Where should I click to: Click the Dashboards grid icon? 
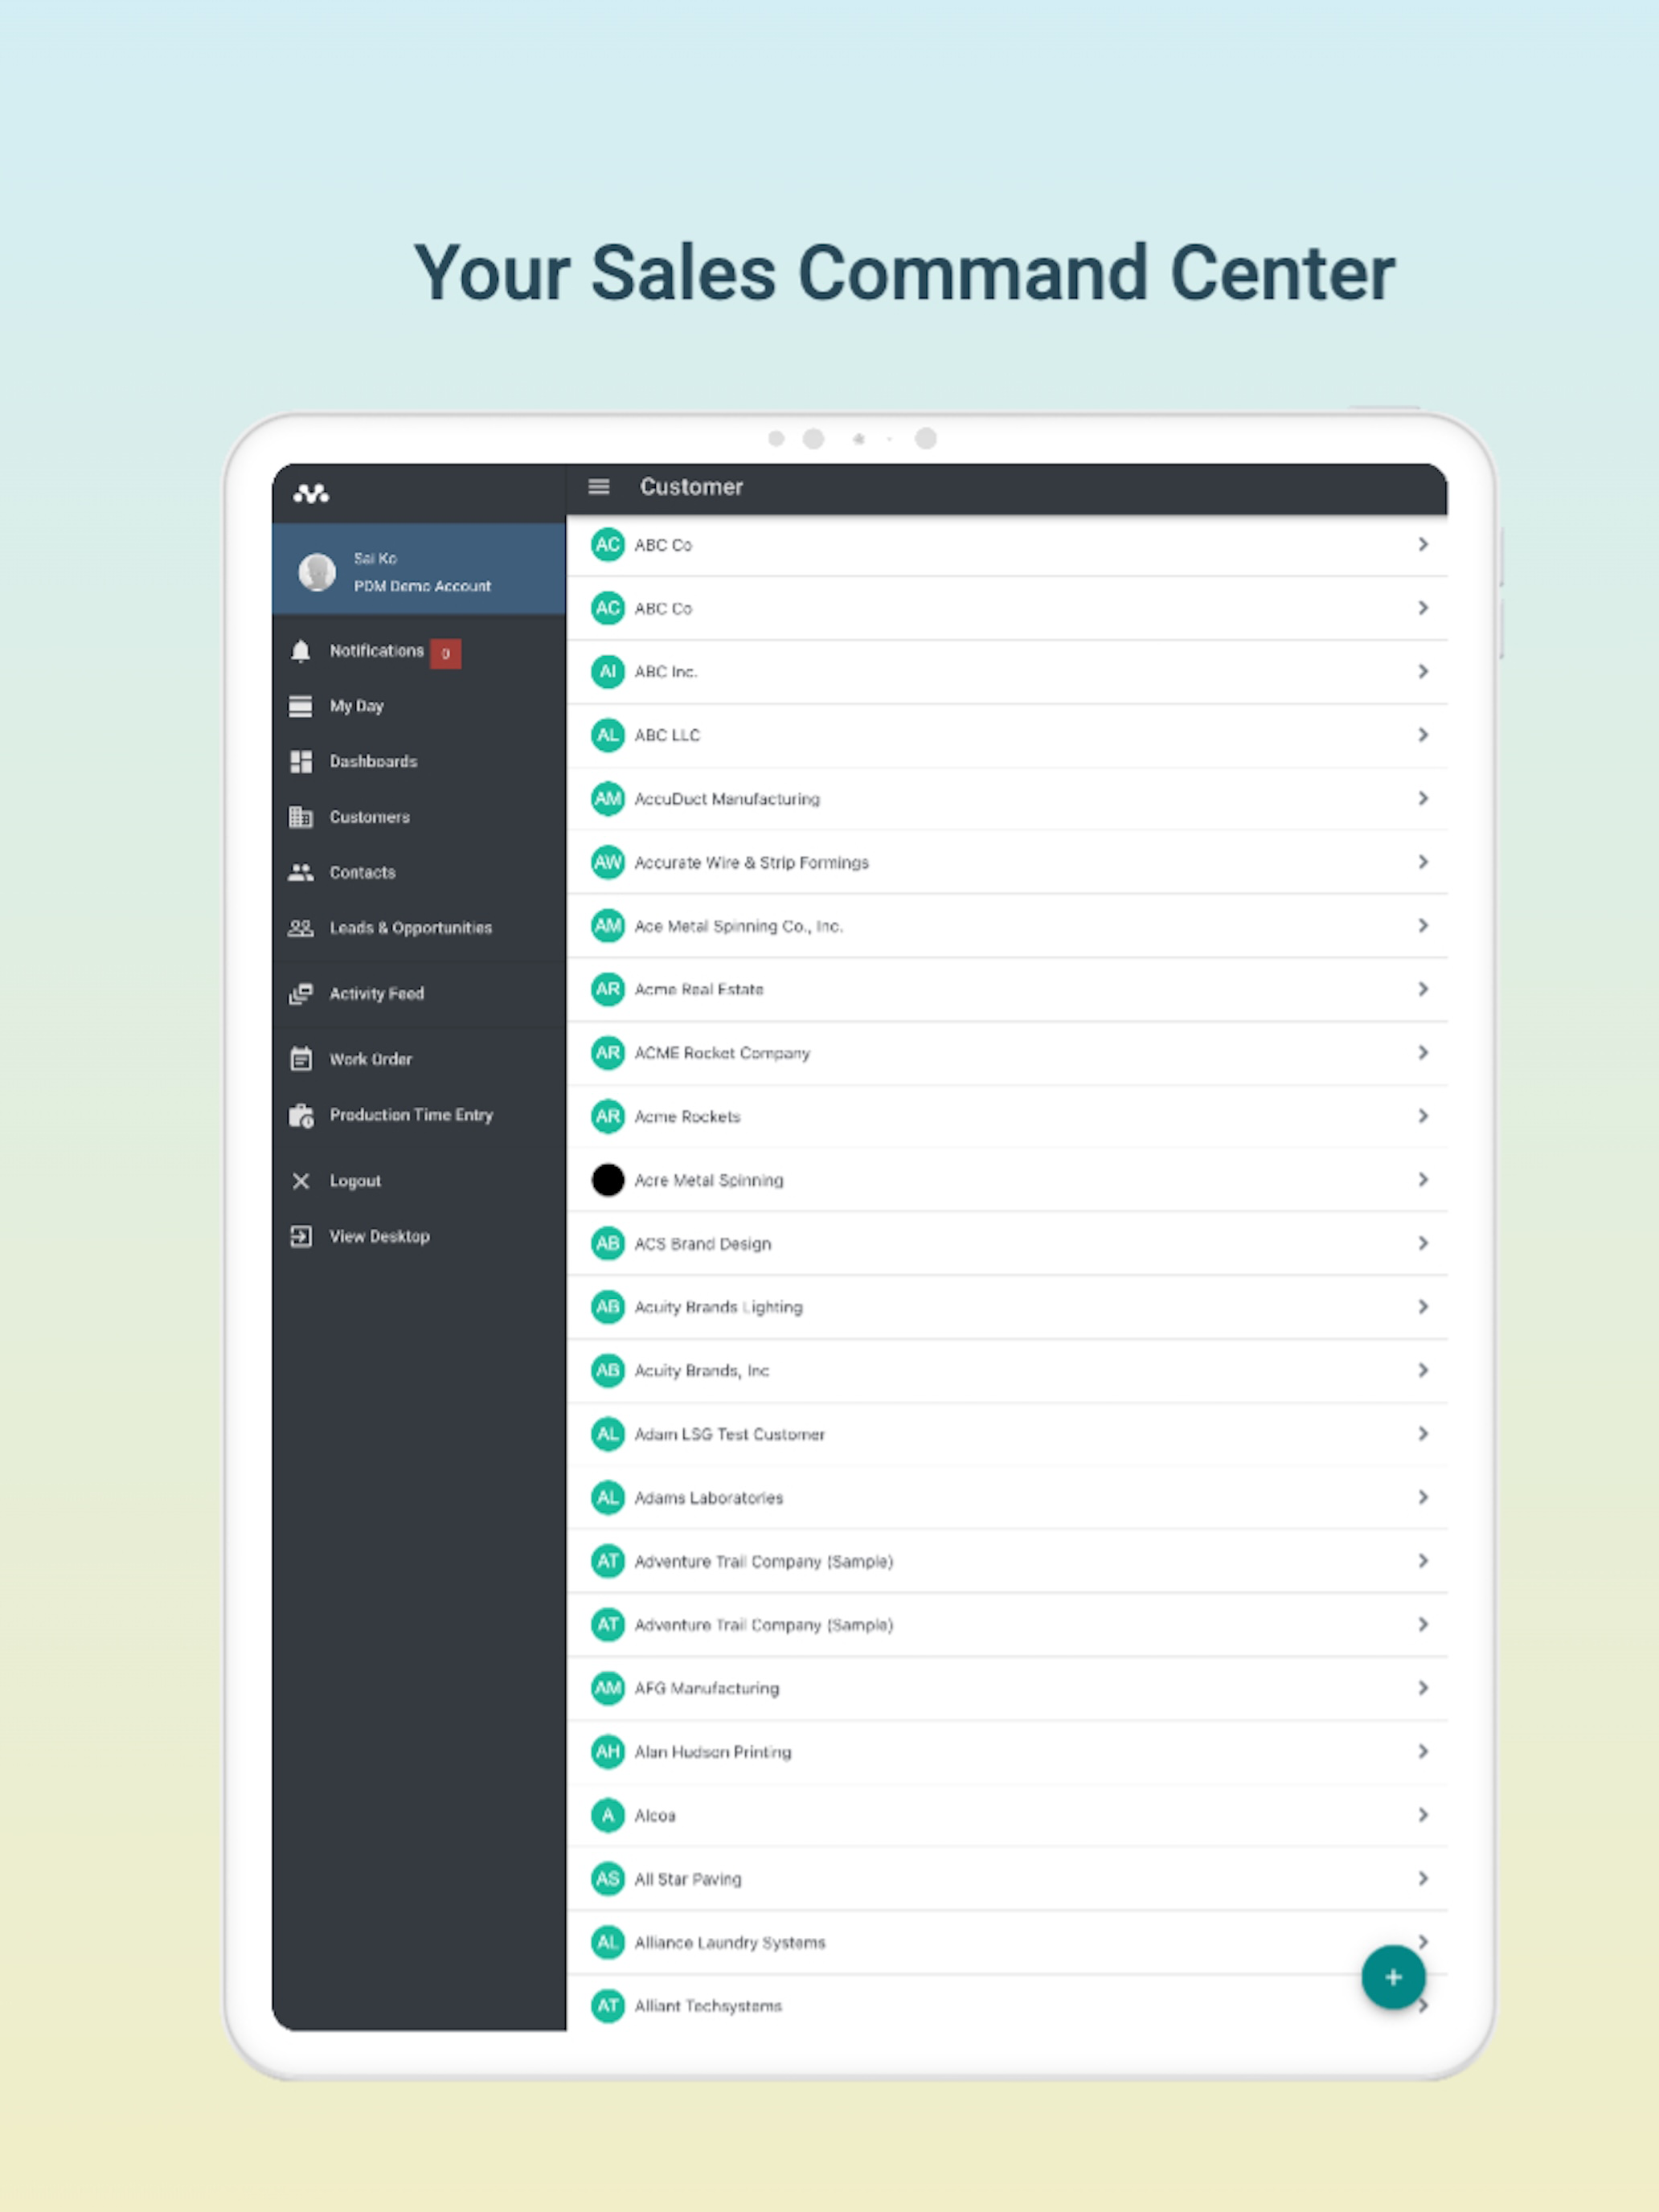coord(300,762)
